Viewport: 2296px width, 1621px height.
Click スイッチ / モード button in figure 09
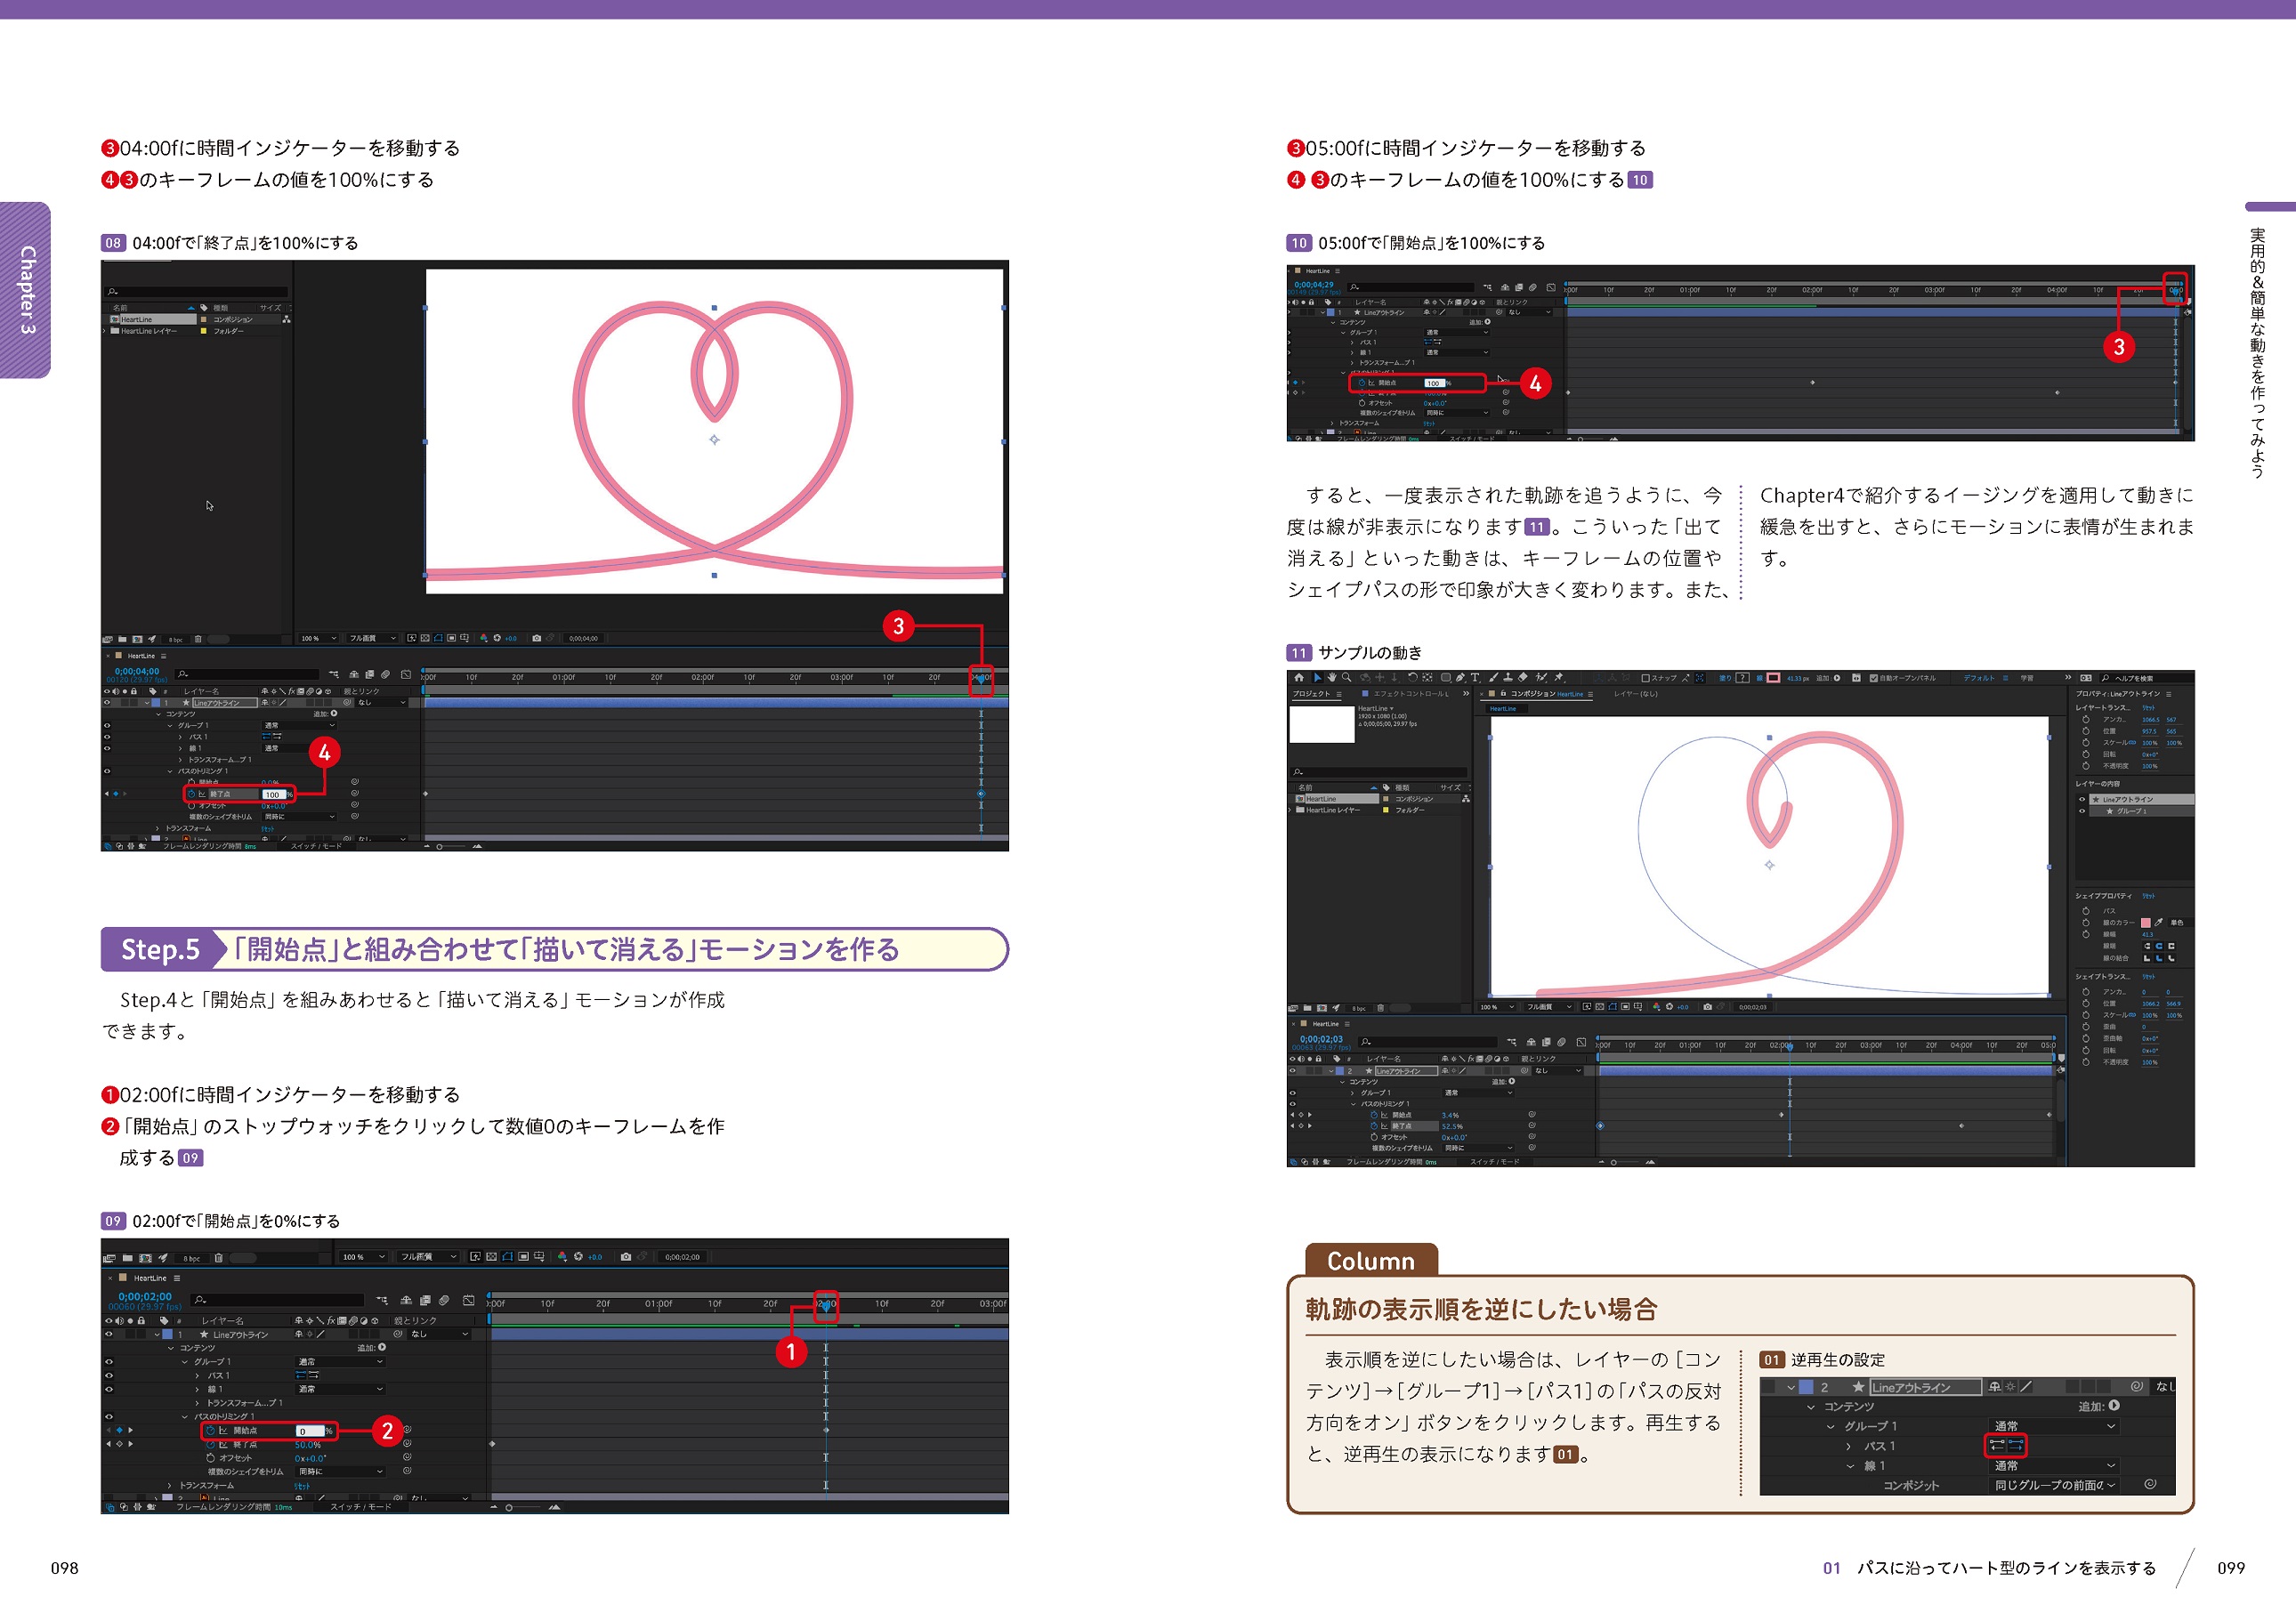pyautogui.click(x=361, y=1507)
